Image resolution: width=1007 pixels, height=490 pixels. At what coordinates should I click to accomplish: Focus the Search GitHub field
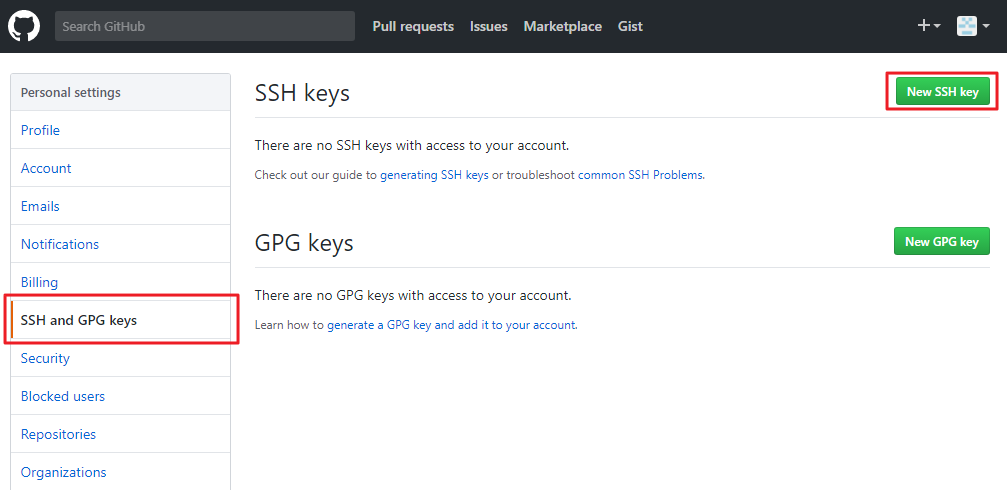(205, 26)
